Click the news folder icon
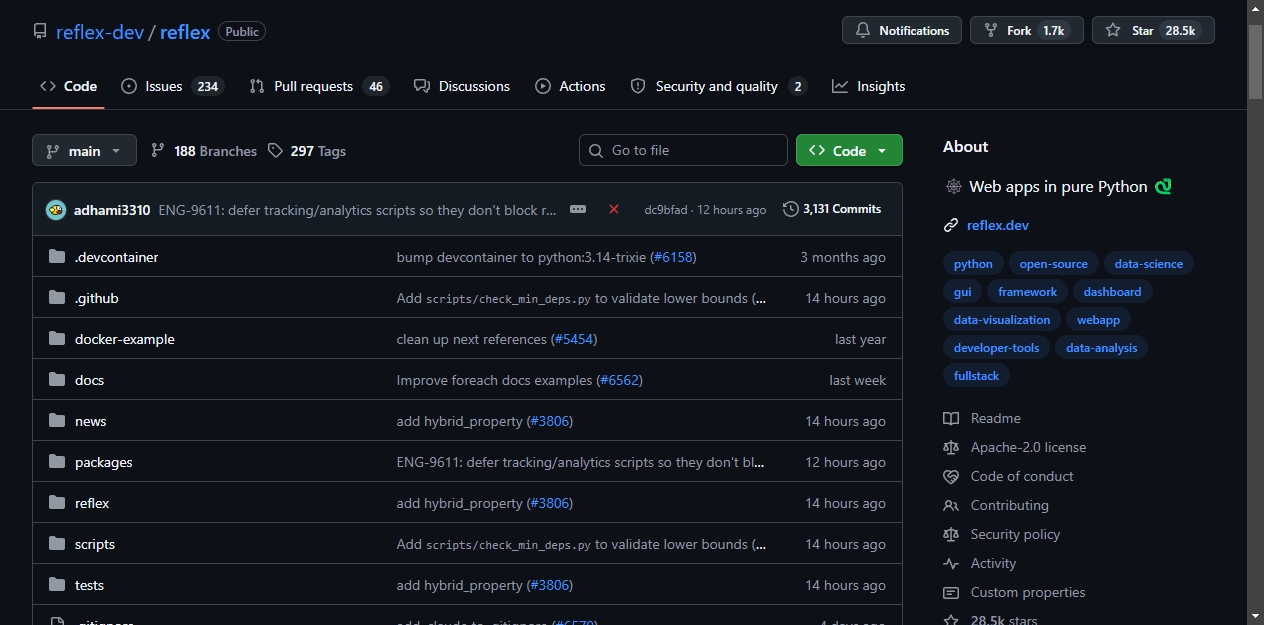 tap(57, 421)
